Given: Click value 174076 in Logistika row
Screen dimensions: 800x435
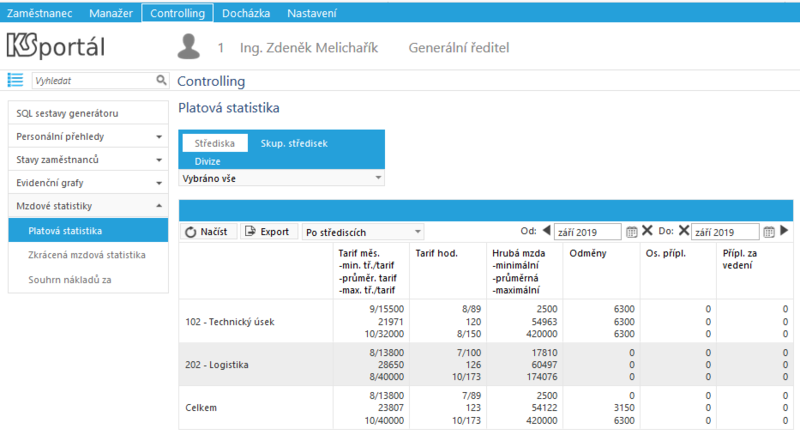Looking at the screenshot, I should pyautogui.click(x=542, y=377).
